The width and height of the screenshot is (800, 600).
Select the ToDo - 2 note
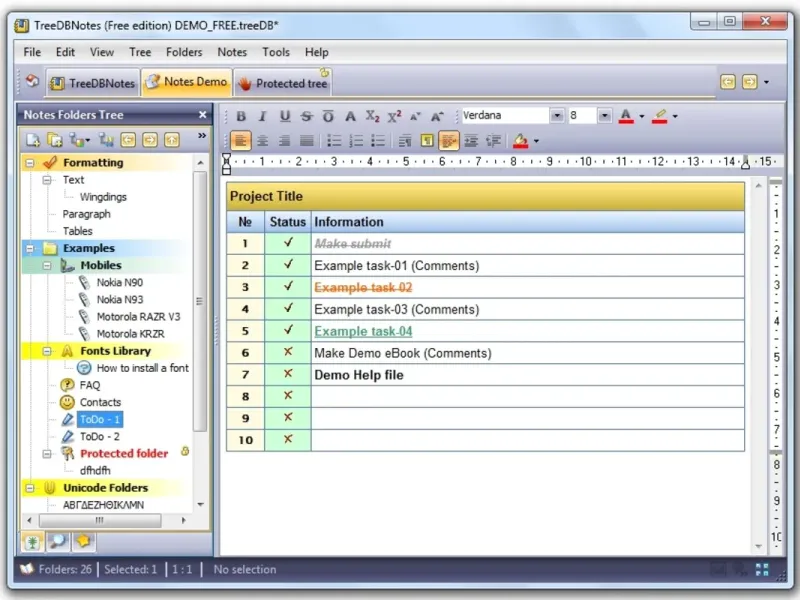(99, 437)
